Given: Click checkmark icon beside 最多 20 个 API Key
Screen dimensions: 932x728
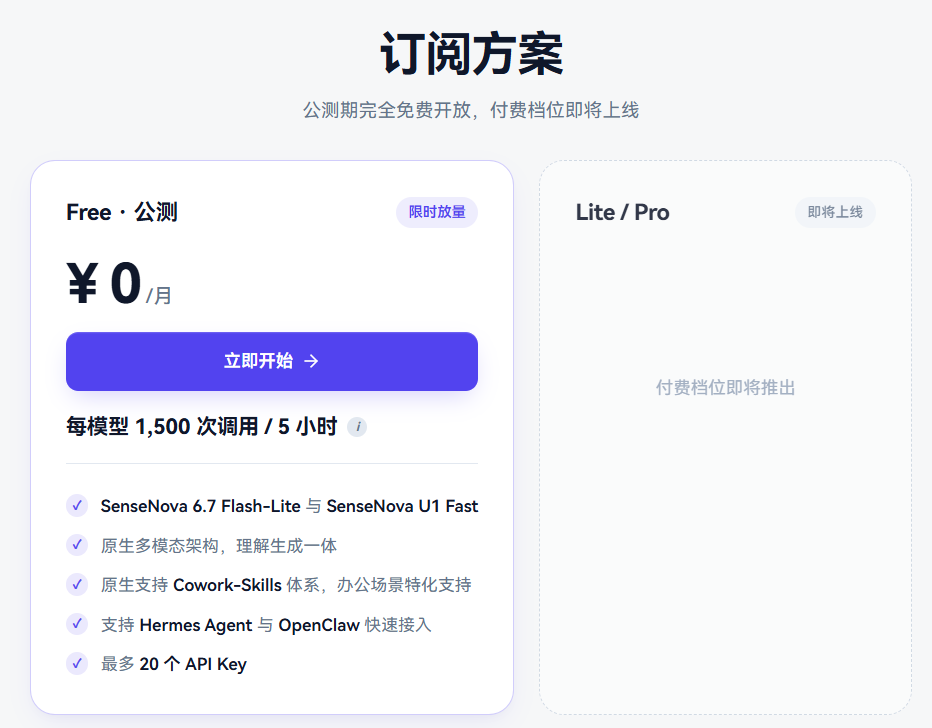Looking at the screenshot, I should click(x=77, y=663).
